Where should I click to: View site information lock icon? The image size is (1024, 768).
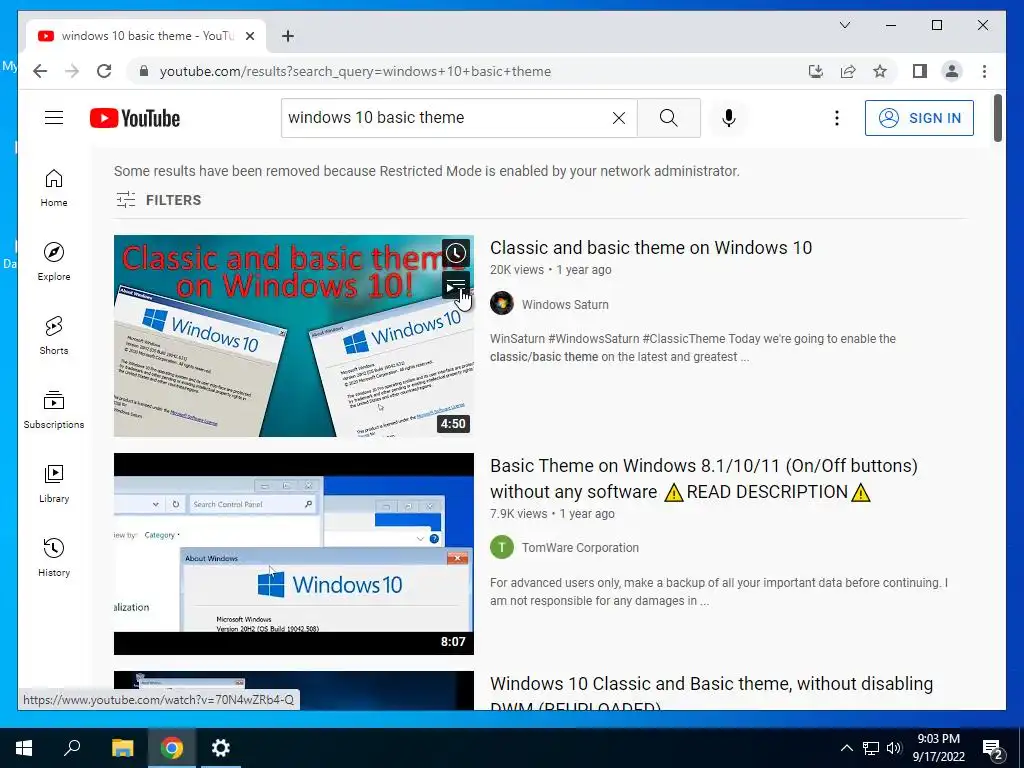144,71
